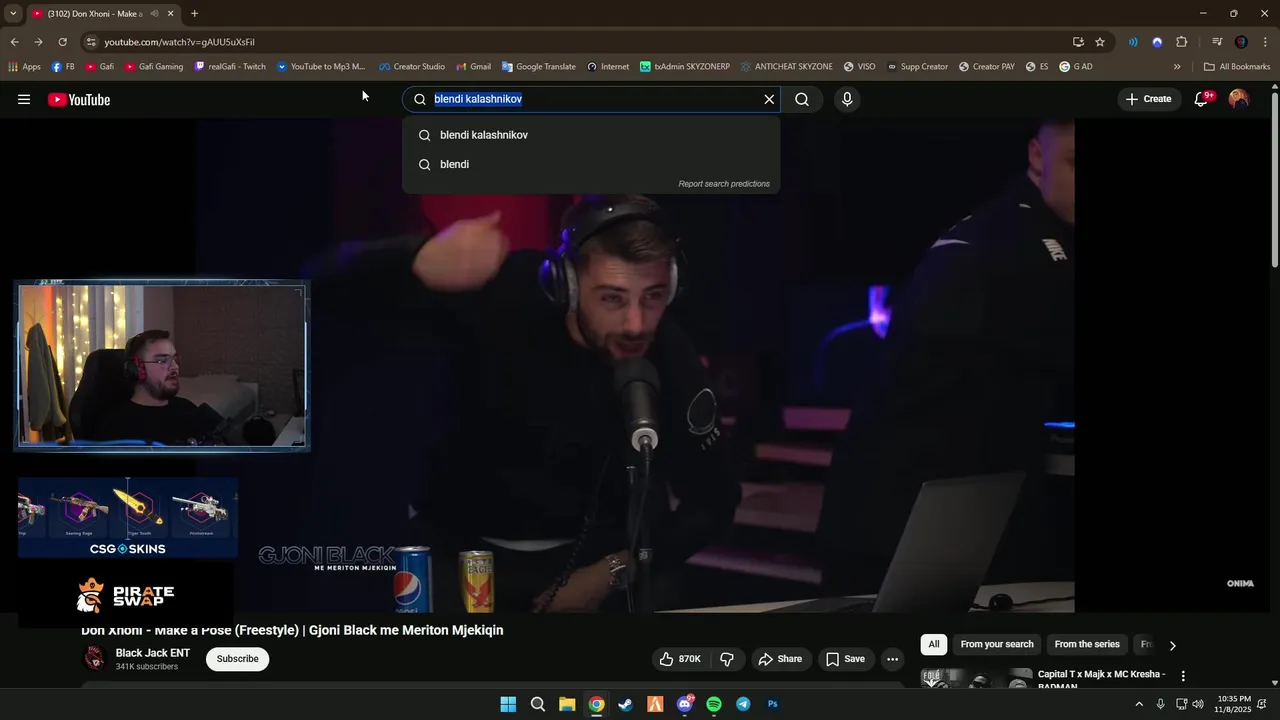Reload the page
The width and height of the screenshot is (1280, 720).
(62, 42)
